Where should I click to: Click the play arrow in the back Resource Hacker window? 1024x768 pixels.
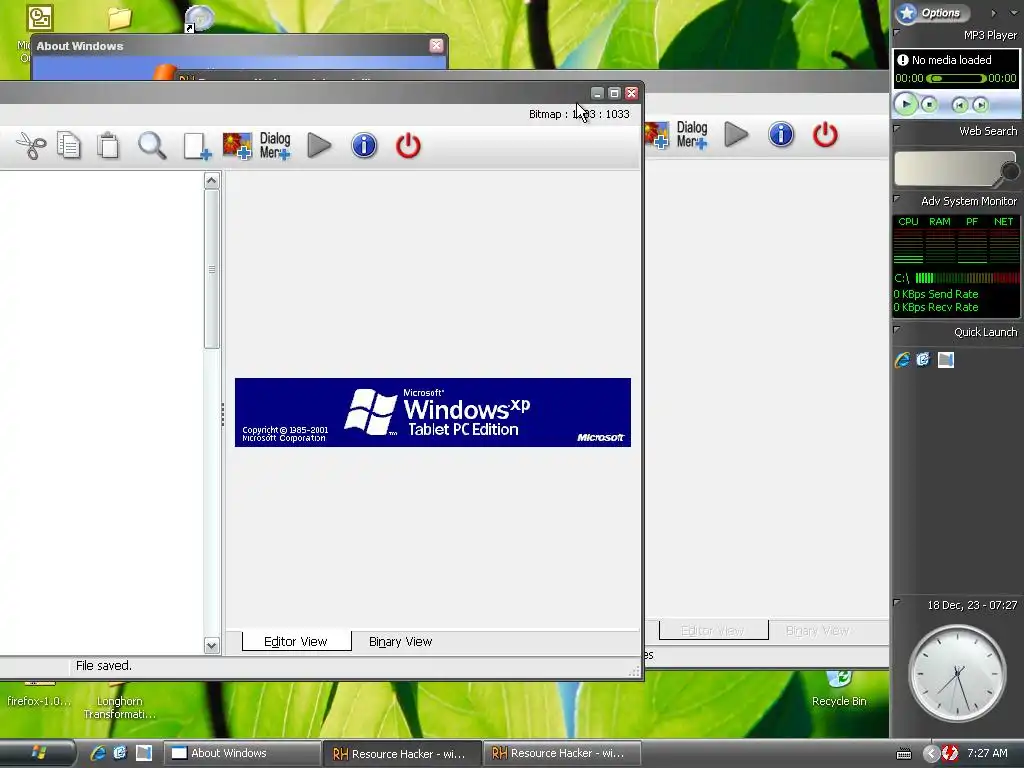[736, 135]
